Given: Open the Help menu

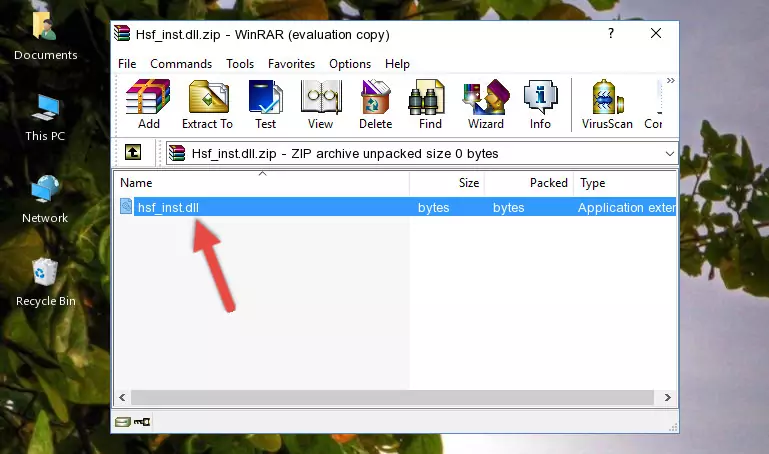Looking at the screenshot, I should pos(397,64).
